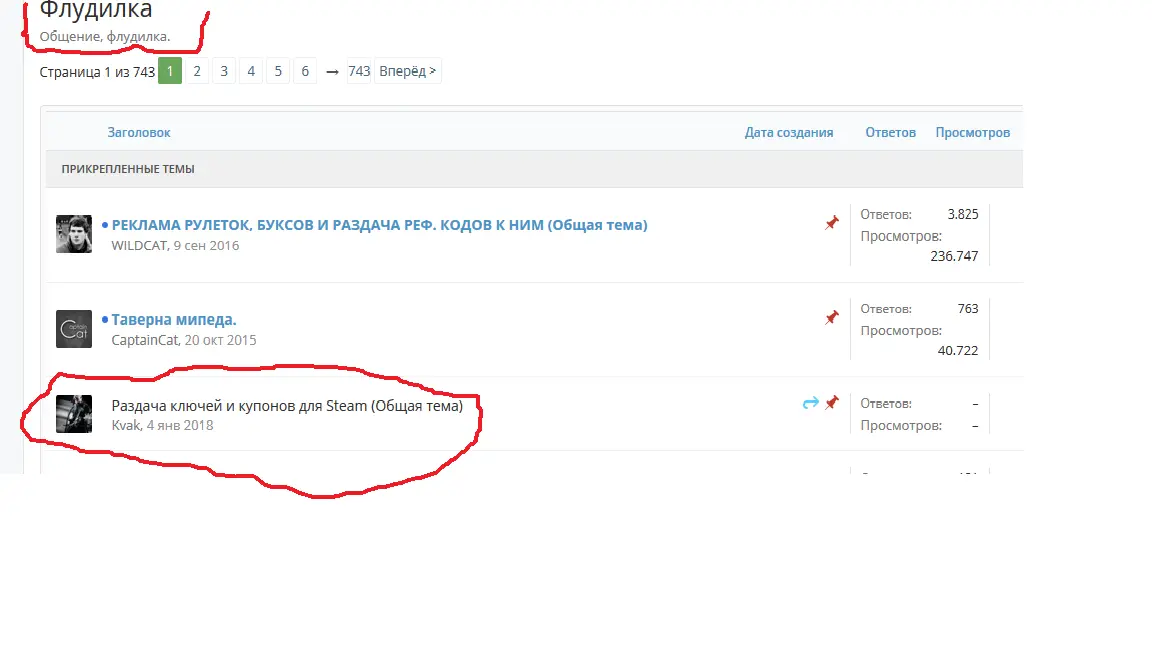
Task: Click unread dot beside Таверна мипеда
Action: 105,320
